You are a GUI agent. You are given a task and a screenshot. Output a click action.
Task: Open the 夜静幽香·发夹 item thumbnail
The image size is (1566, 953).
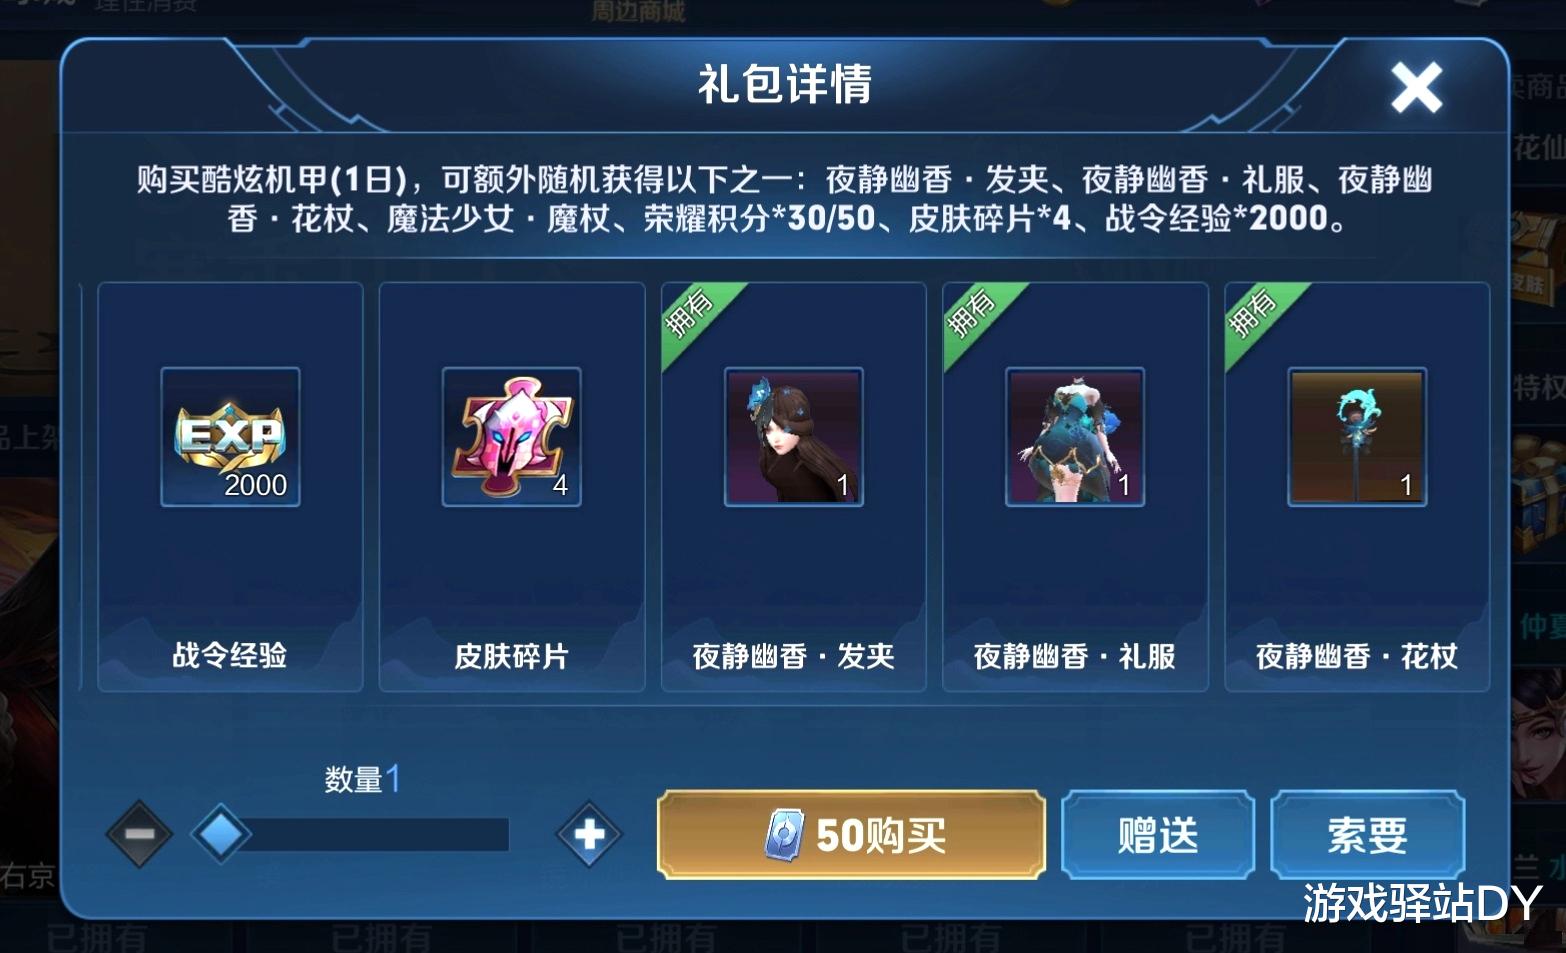[x=794, y=437]
